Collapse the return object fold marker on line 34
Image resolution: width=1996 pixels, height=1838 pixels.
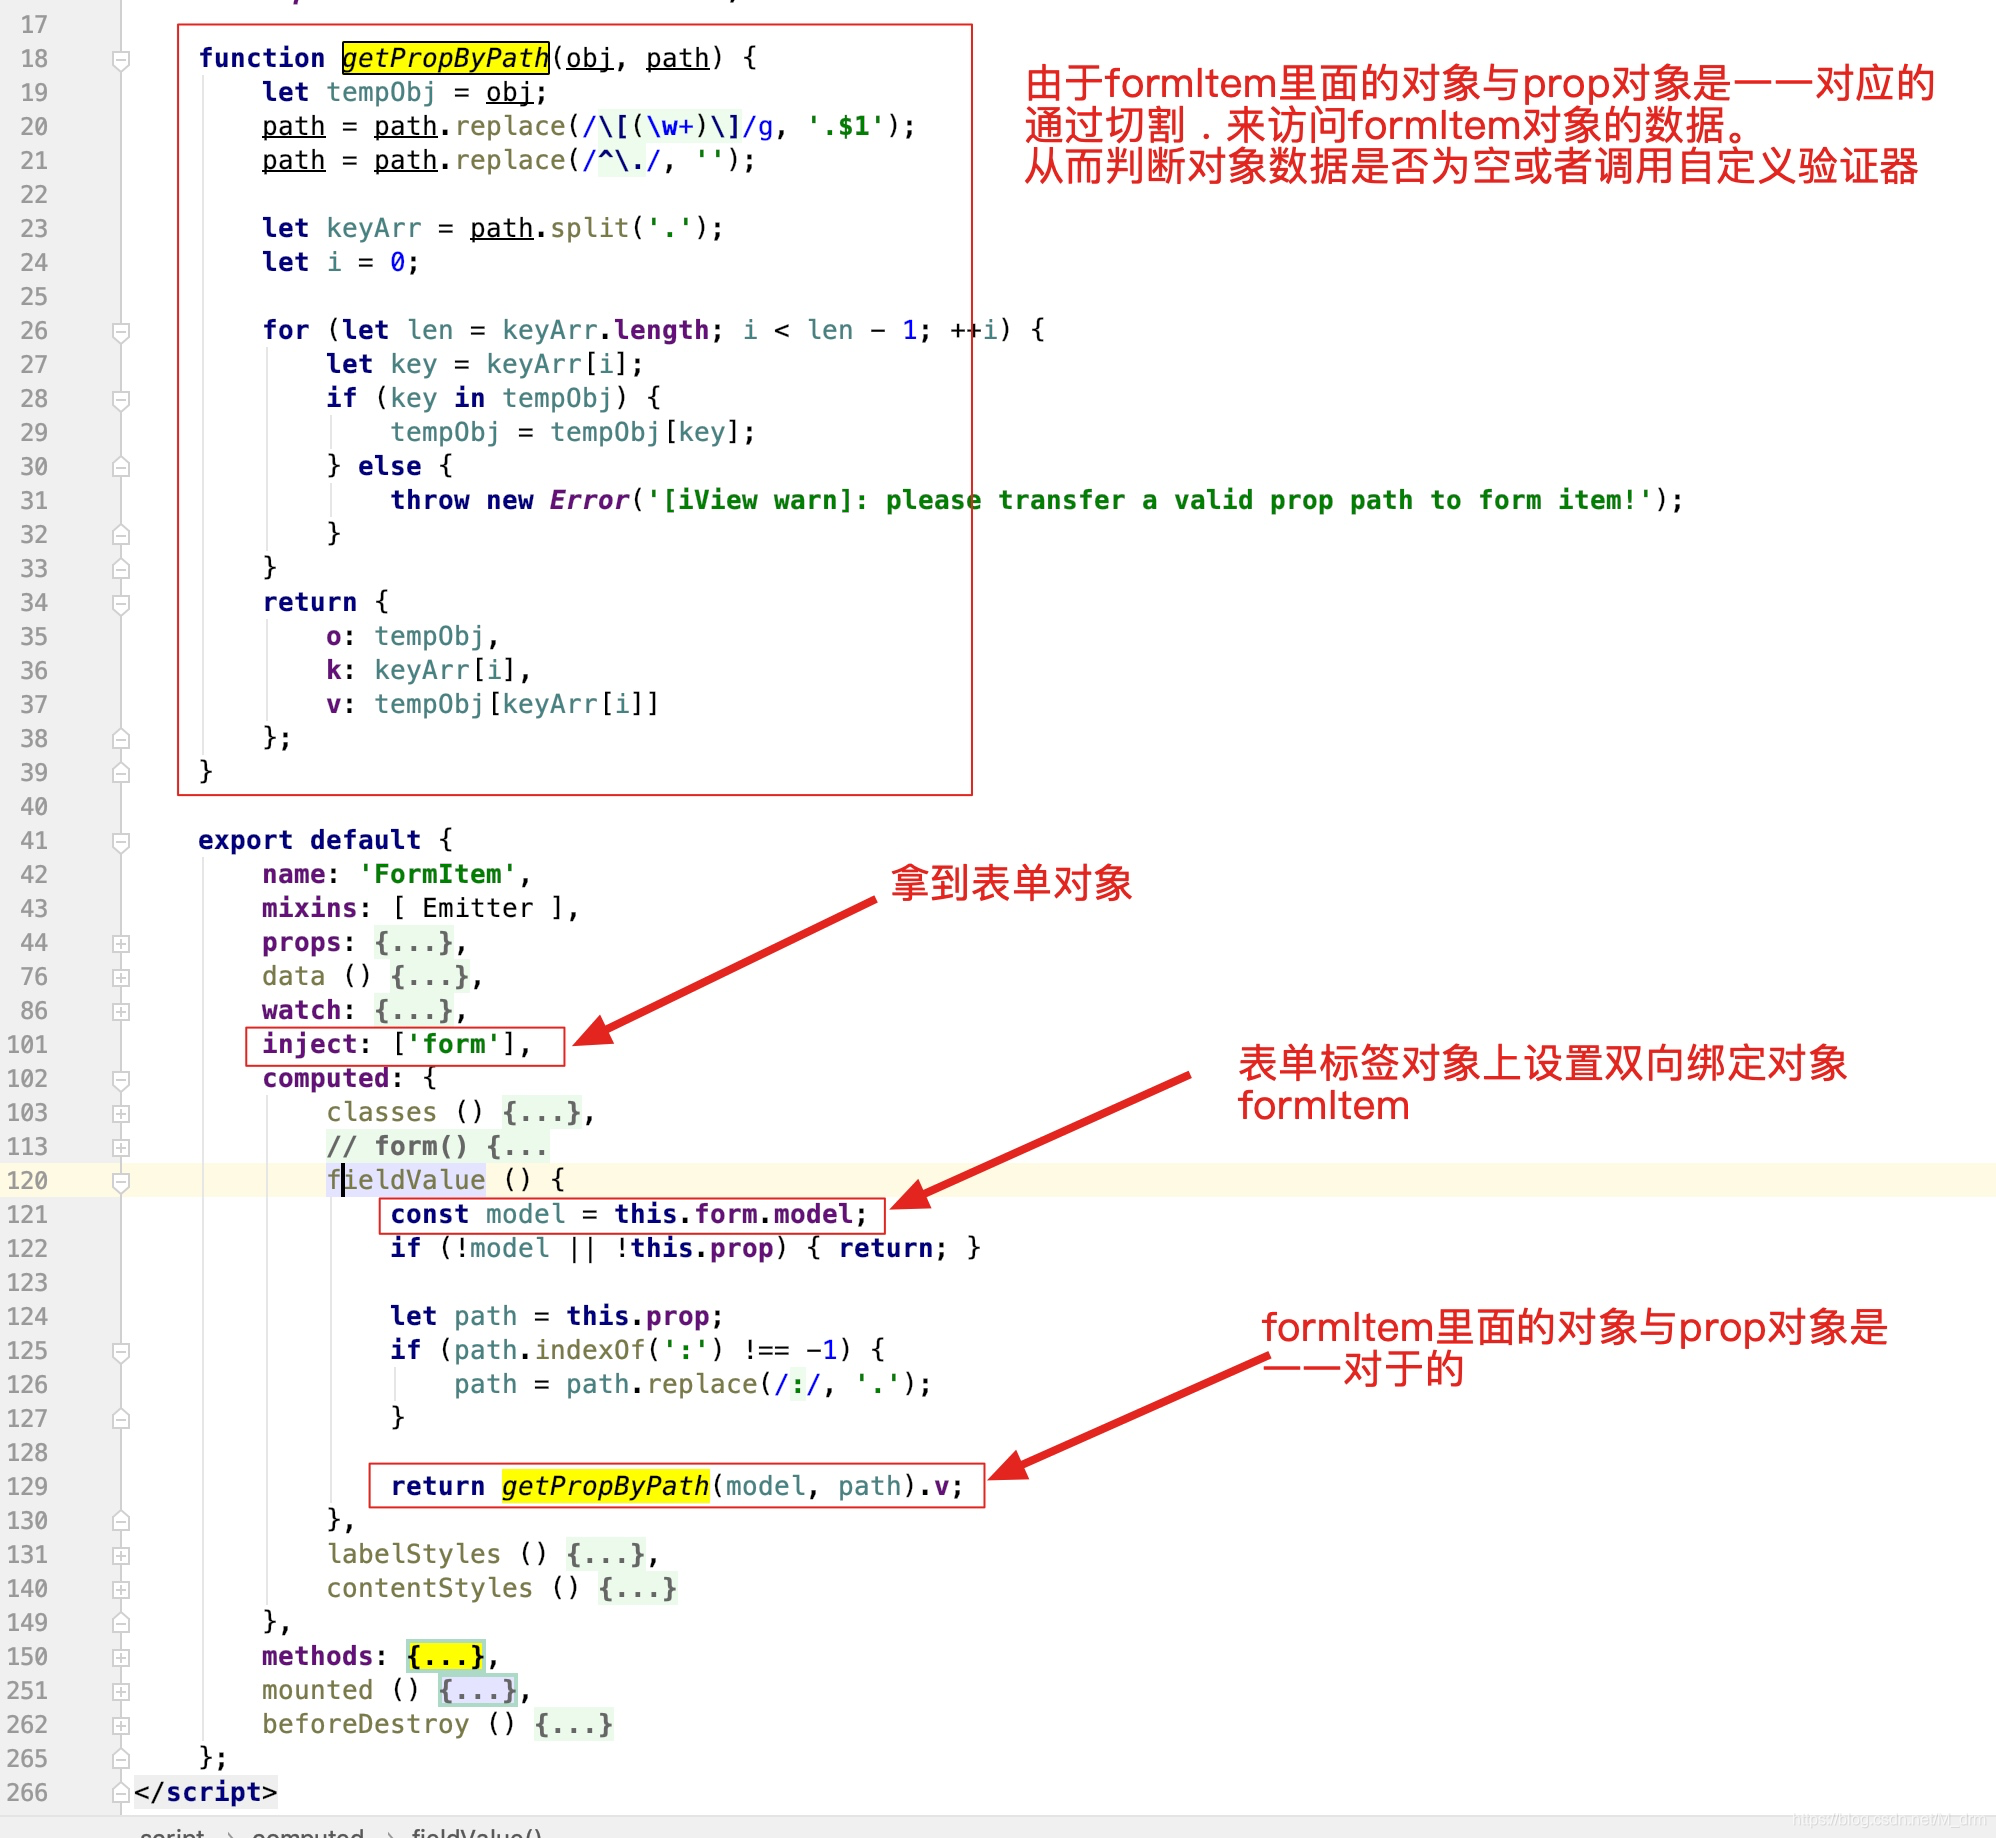pyautogui.click(x=121, y=604)
